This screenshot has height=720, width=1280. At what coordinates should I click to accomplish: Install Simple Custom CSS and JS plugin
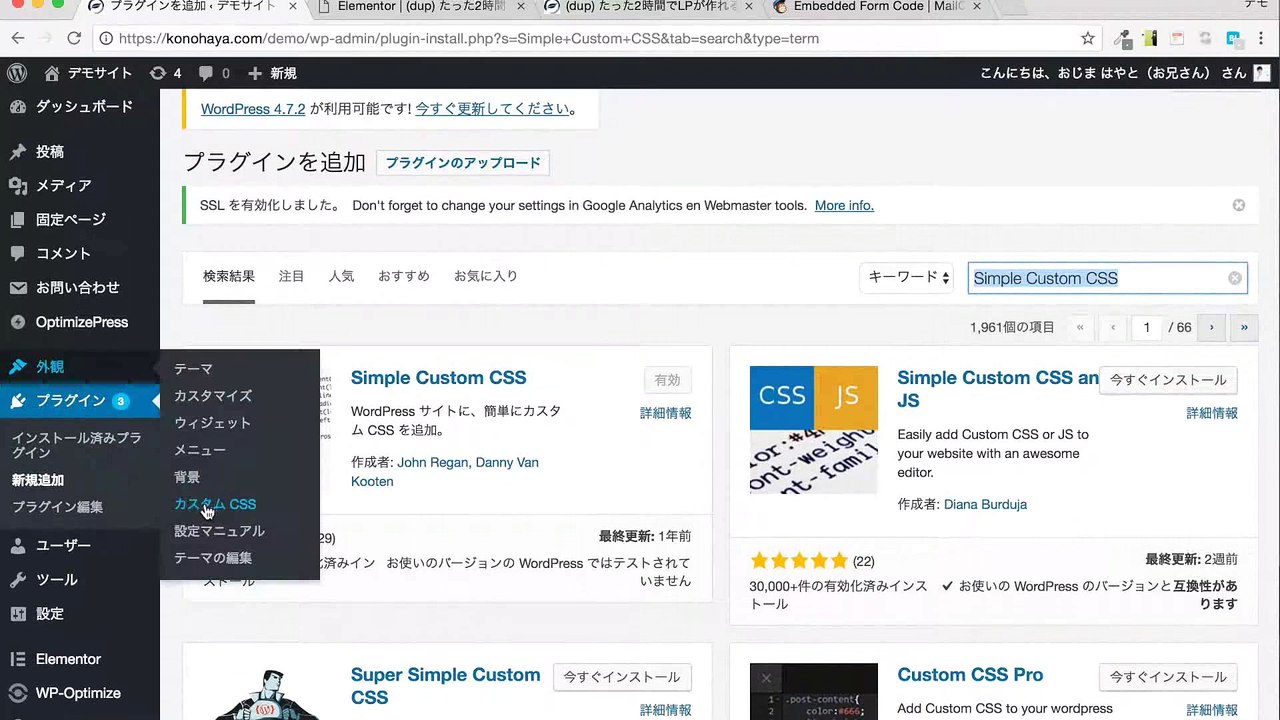(1168, 380)
